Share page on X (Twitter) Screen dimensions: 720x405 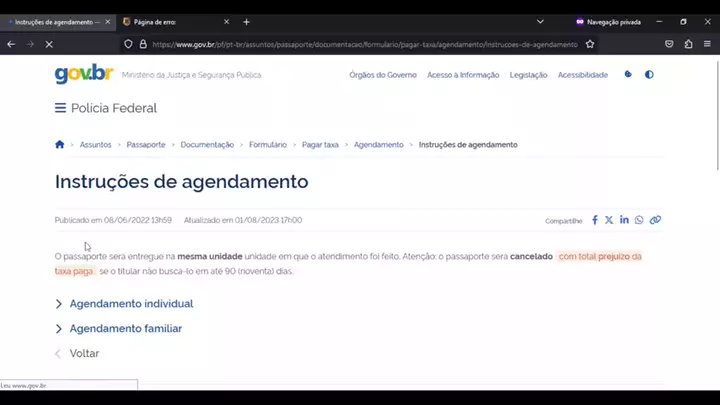609,220
